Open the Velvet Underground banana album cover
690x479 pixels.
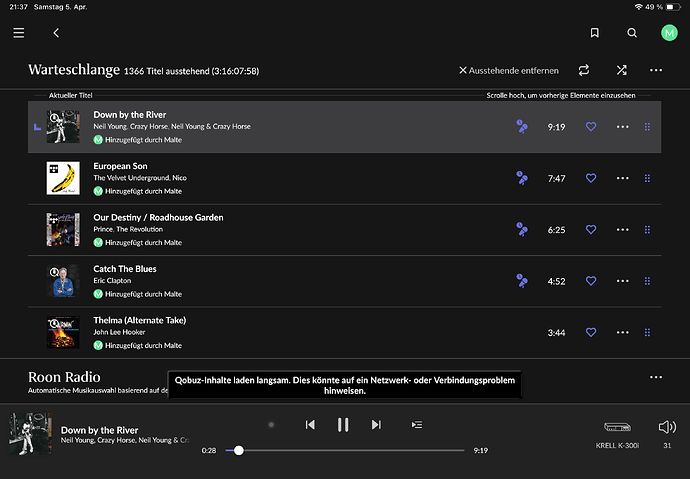[x=63, y=178]
